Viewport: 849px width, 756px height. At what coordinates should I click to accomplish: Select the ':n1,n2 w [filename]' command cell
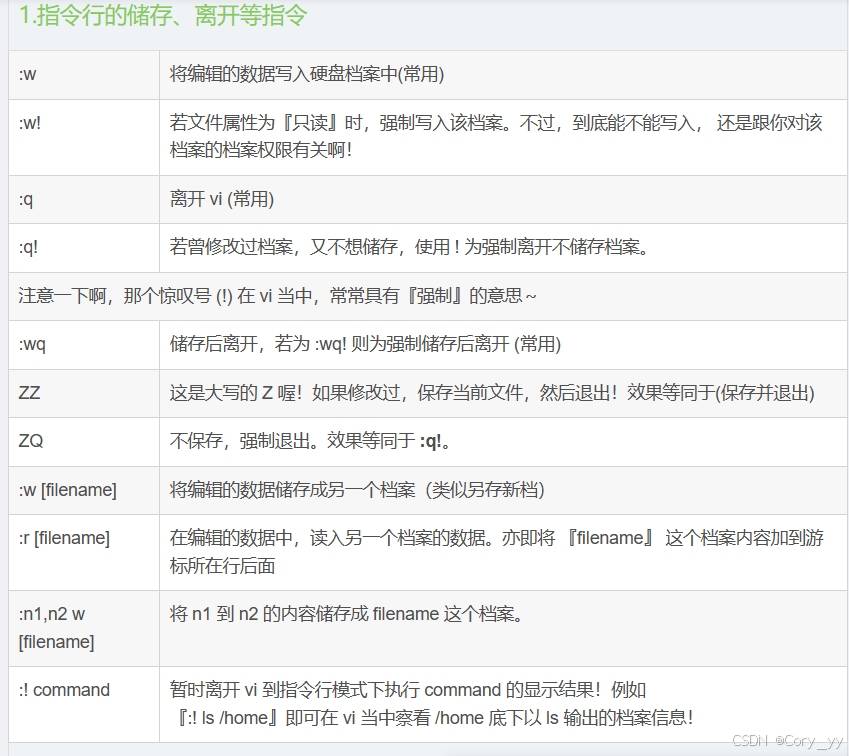(84, 628)
